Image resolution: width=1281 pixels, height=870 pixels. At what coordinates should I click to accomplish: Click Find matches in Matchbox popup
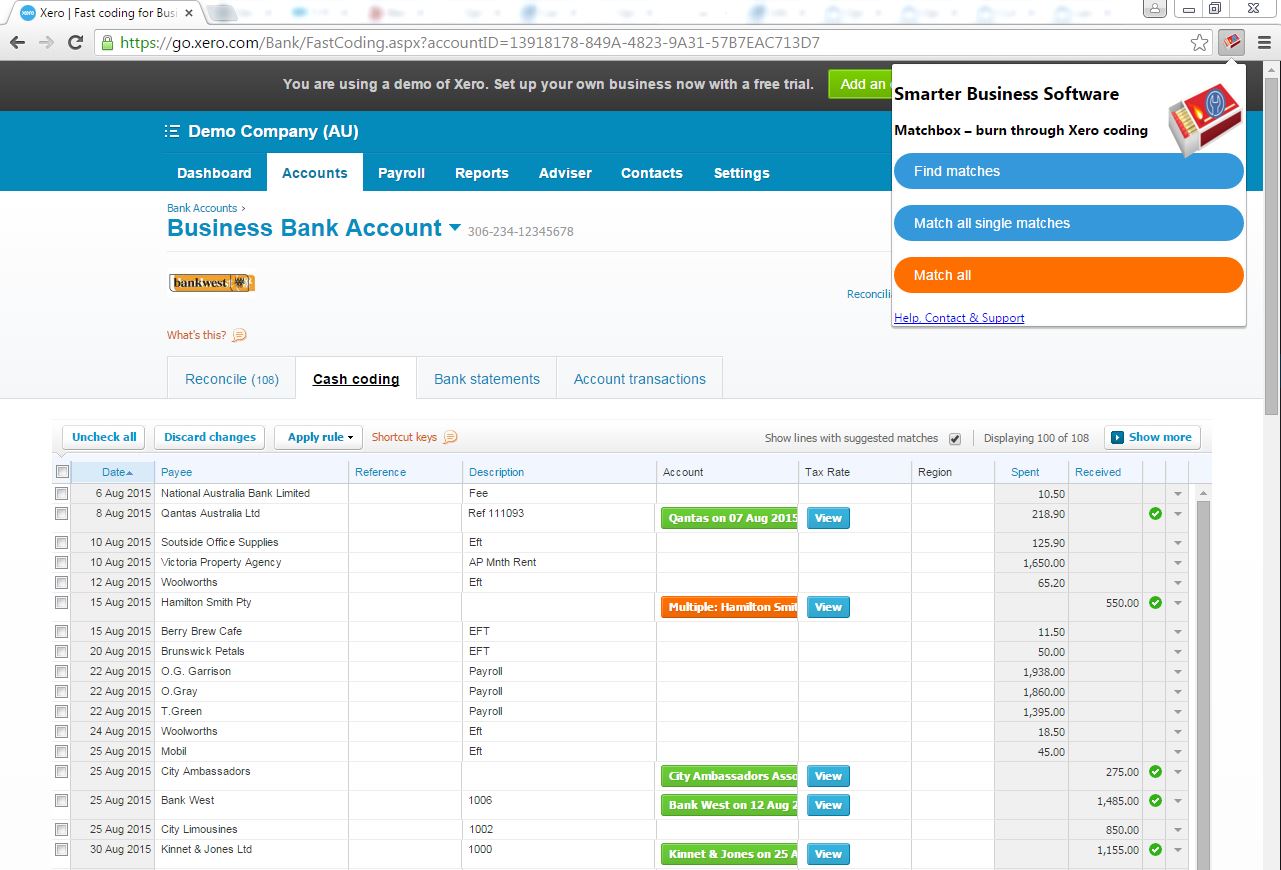[1069, 171]
